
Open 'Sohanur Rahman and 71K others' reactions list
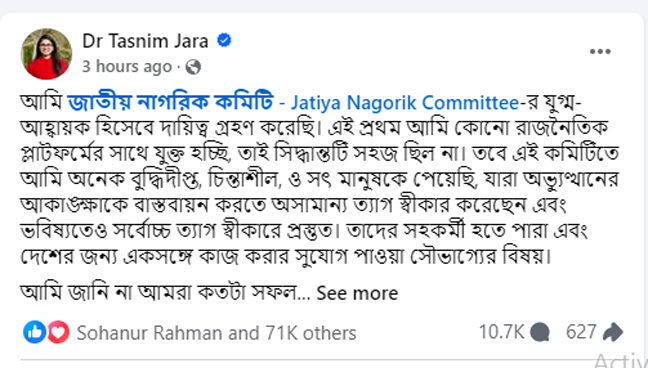pyautogui.click(x=216, y=333)
